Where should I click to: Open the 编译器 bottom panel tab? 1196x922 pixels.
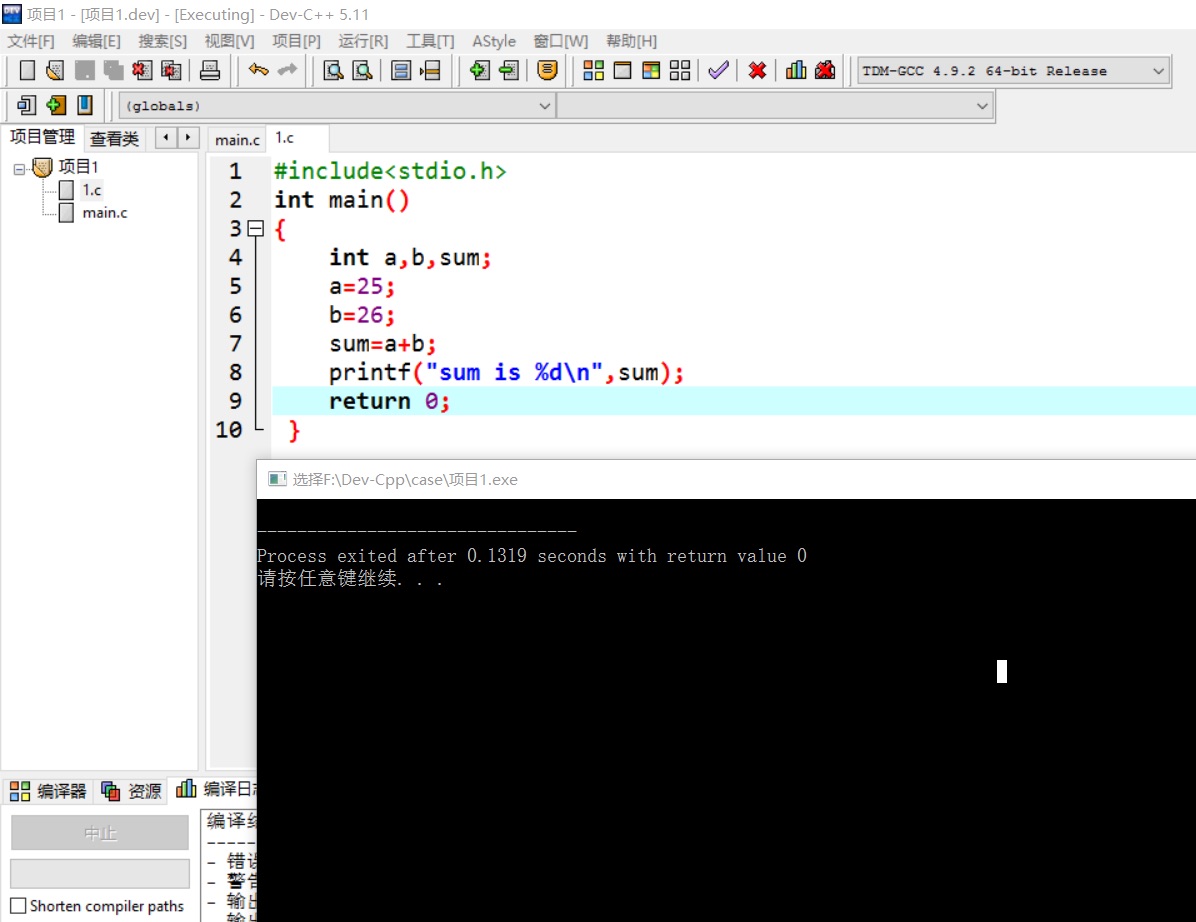pyautogui.click(x=49, y=791)
